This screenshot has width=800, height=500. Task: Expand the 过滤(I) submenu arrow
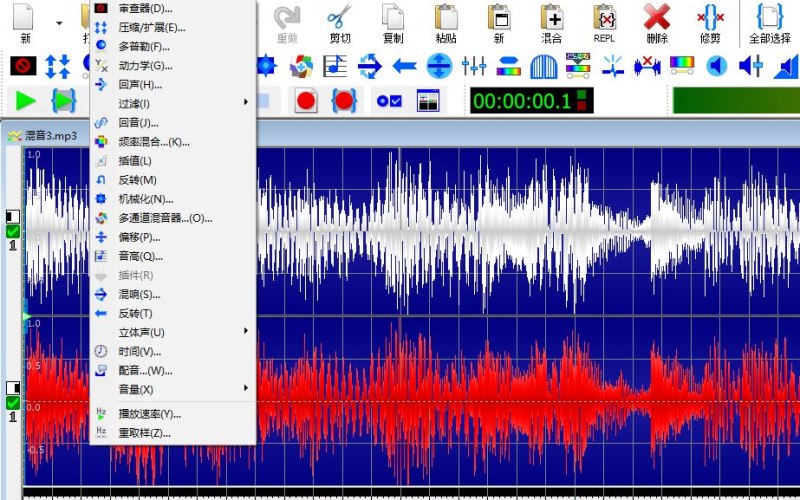(x=246, y=102)
